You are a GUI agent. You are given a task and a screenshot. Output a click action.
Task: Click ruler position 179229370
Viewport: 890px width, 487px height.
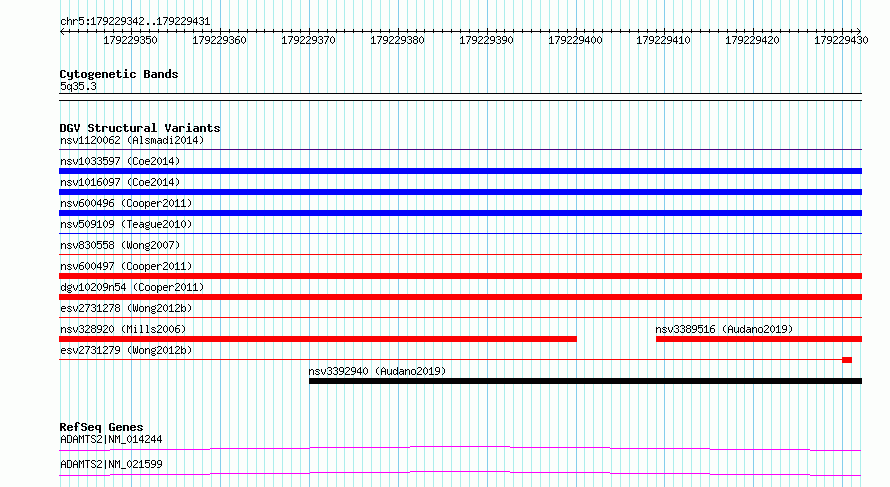coord(308,40)
